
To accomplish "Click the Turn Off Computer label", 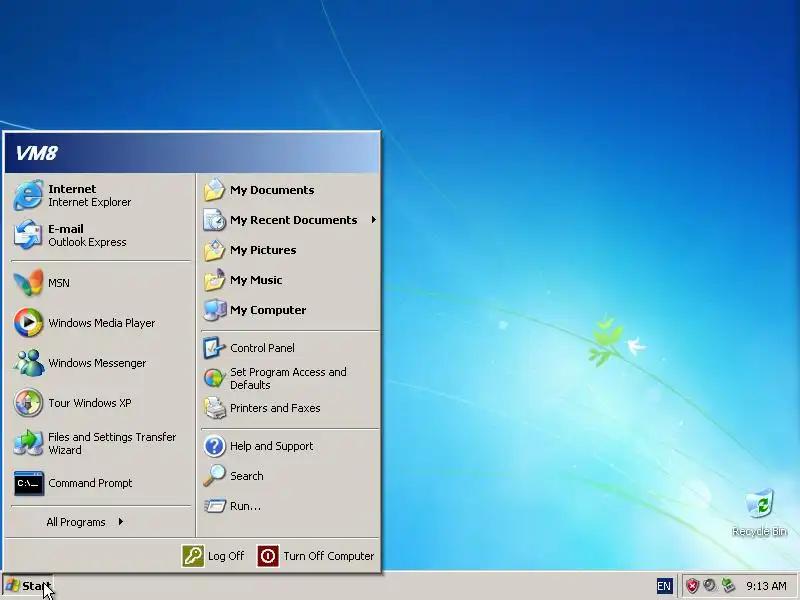I will (x=329, y=556).
